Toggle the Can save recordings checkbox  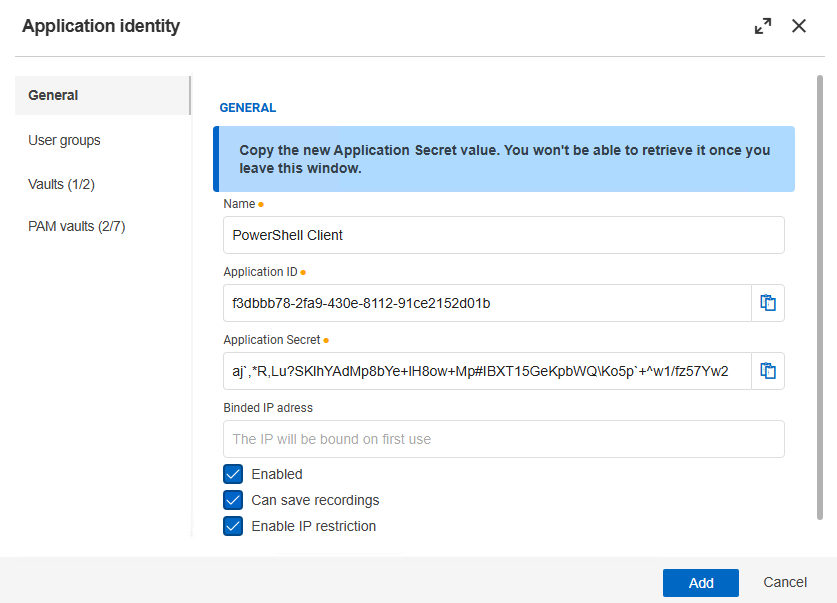coord(233,500)
